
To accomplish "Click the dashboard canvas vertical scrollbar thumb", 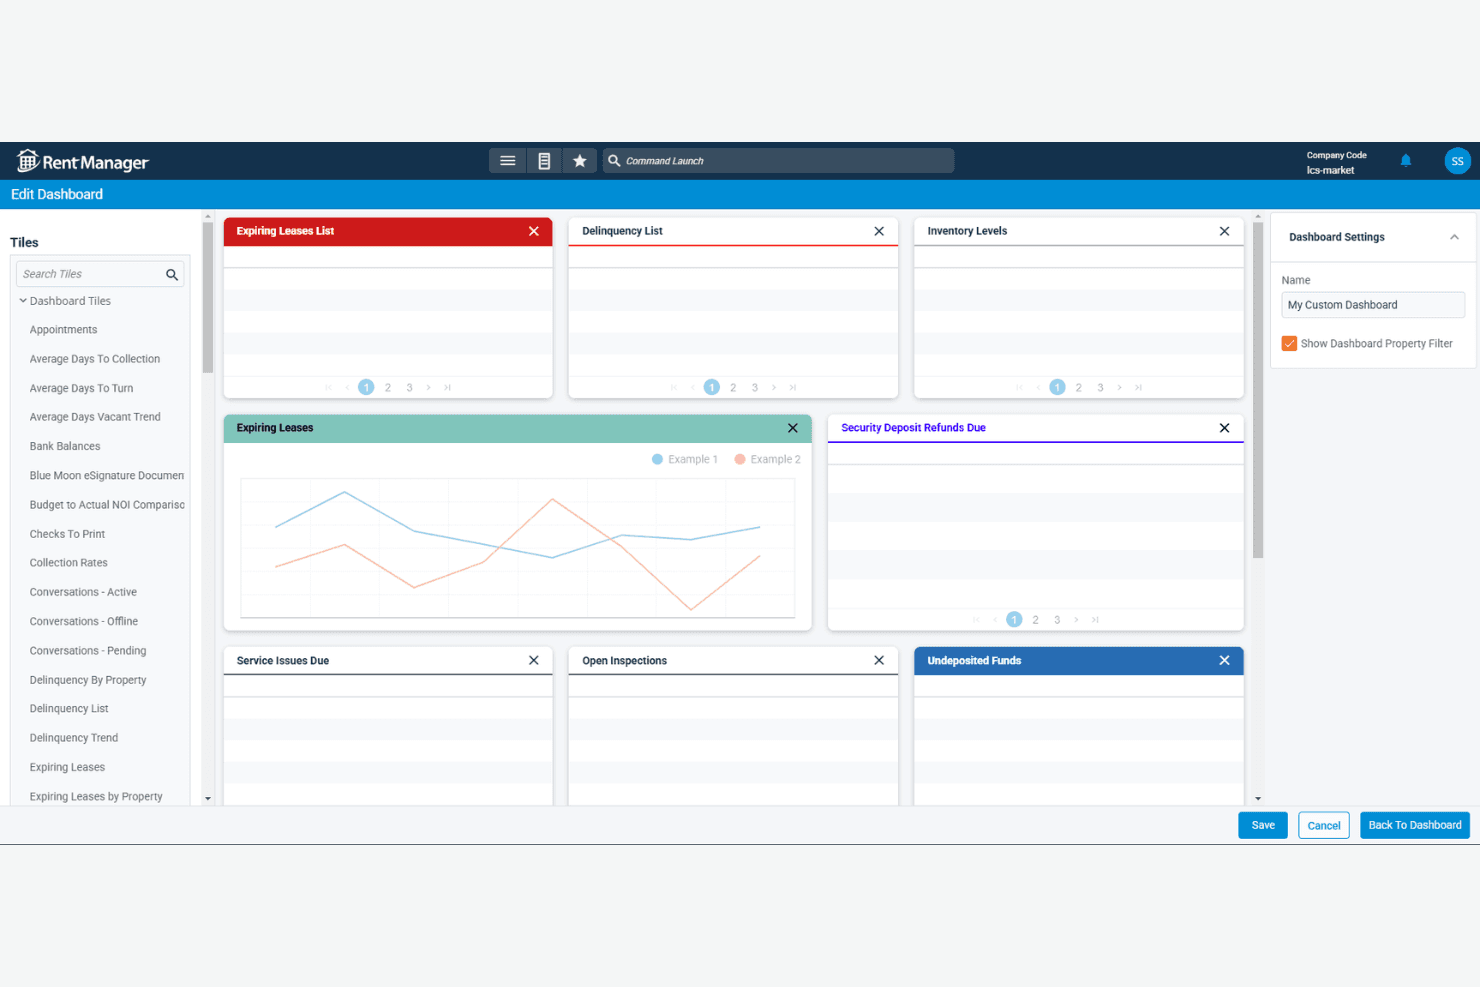I will tap(1258, 390).
